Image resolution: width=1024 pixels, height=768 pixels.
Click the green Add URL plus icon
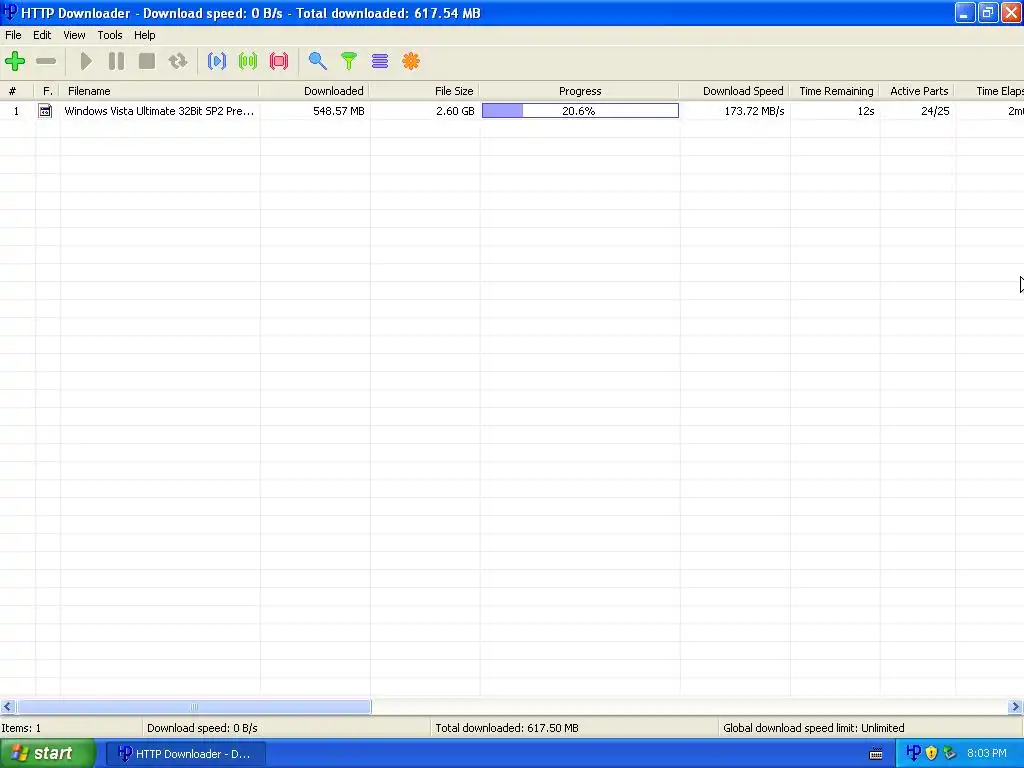pos(15,61)
